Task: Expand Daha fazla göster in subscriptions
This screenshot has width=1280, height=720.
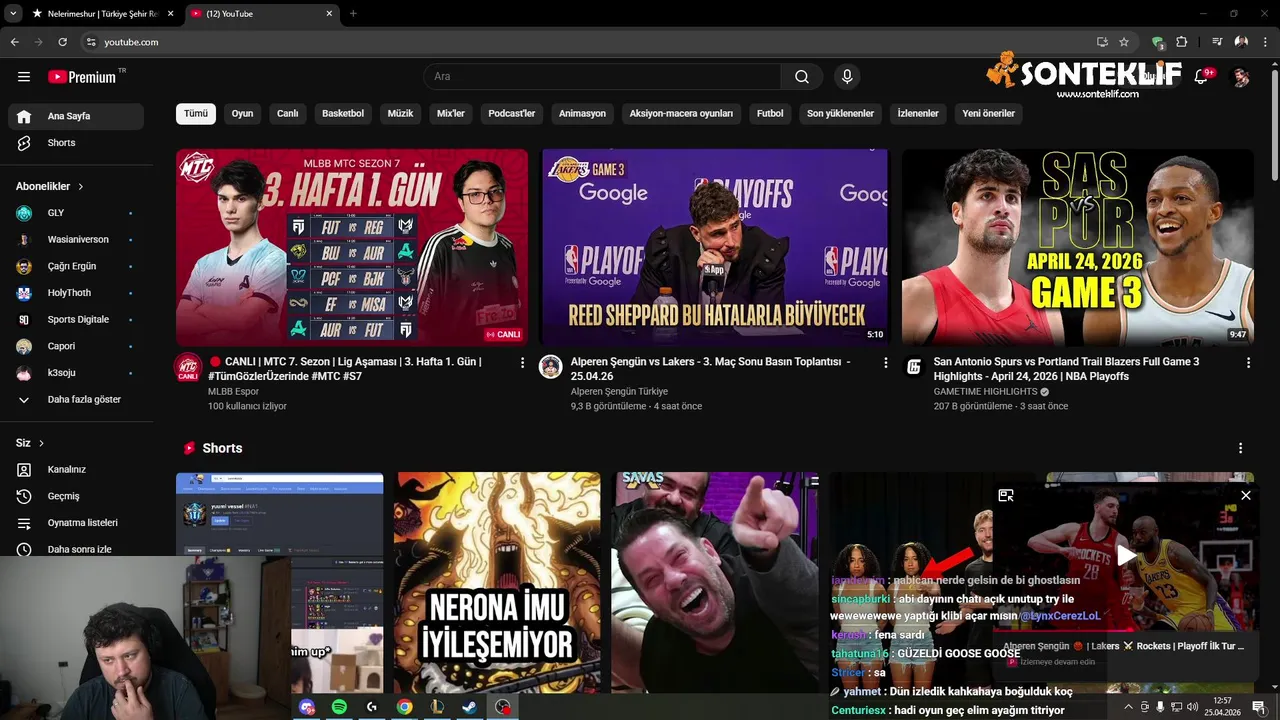Action: [76, 400]
